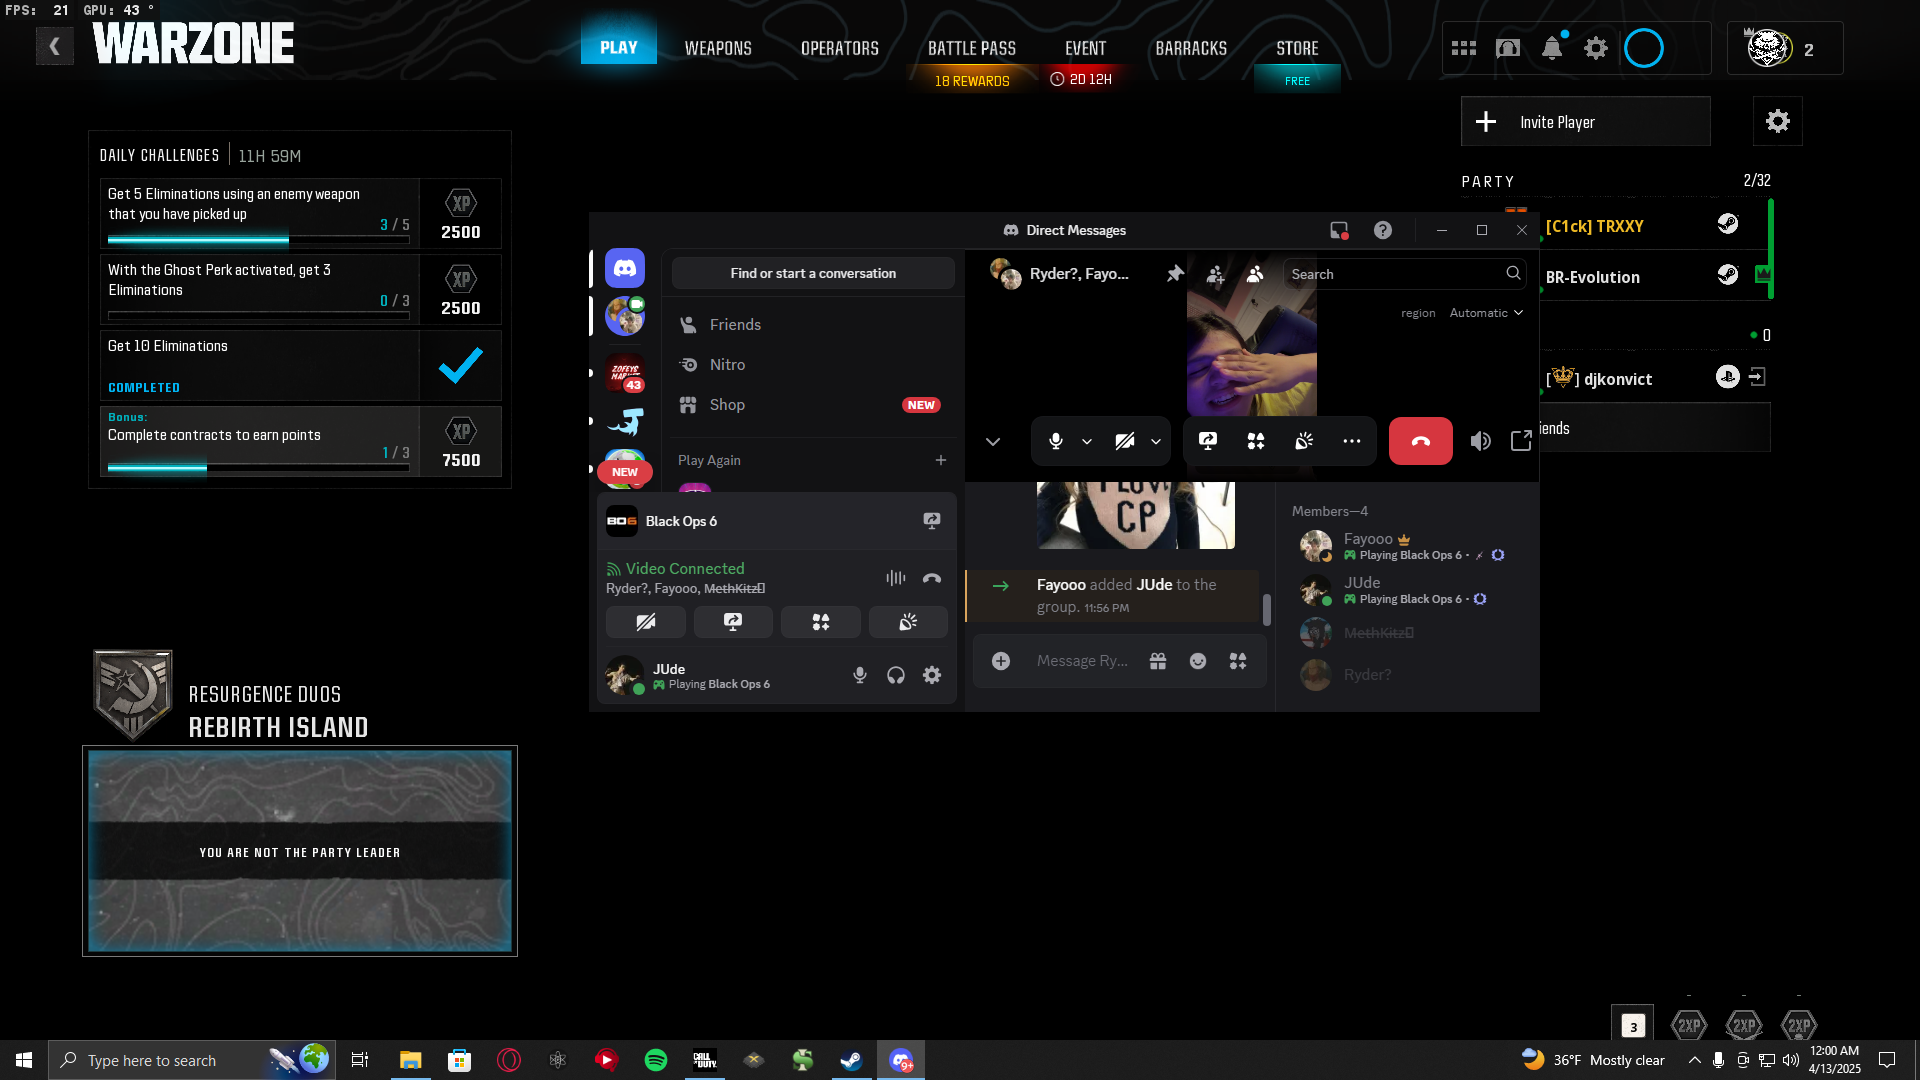Expand camera options arrow
This screenshot has width=1920, height=1080.
(1156, 441)
